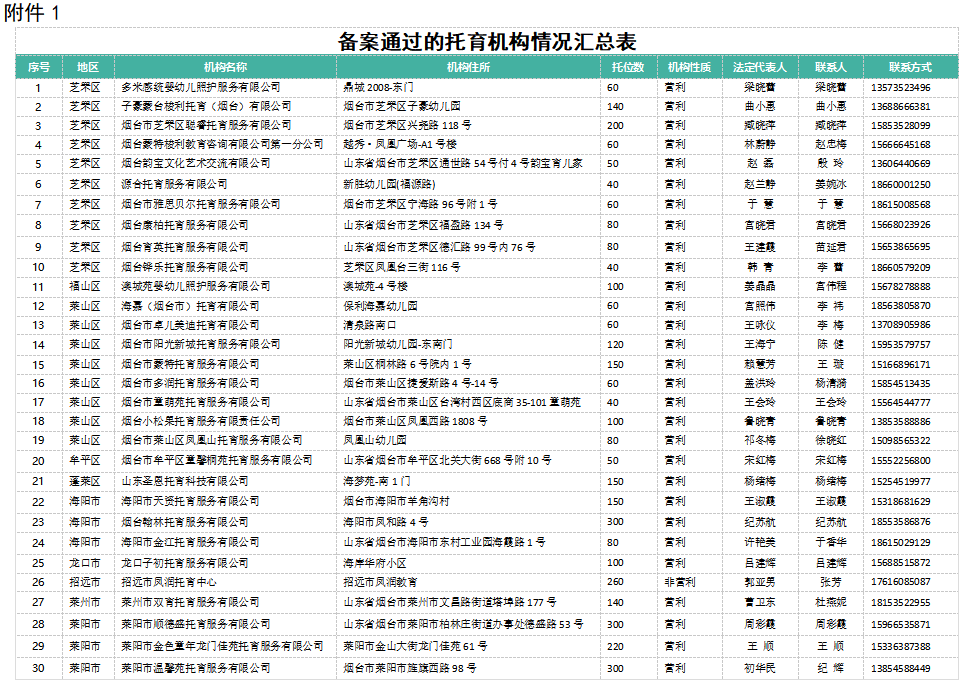The image size is (963, 685).
Task: Click institution name '烟台市雅思贝尔托育服务有限公司'
Action: (x=201, y=204)
